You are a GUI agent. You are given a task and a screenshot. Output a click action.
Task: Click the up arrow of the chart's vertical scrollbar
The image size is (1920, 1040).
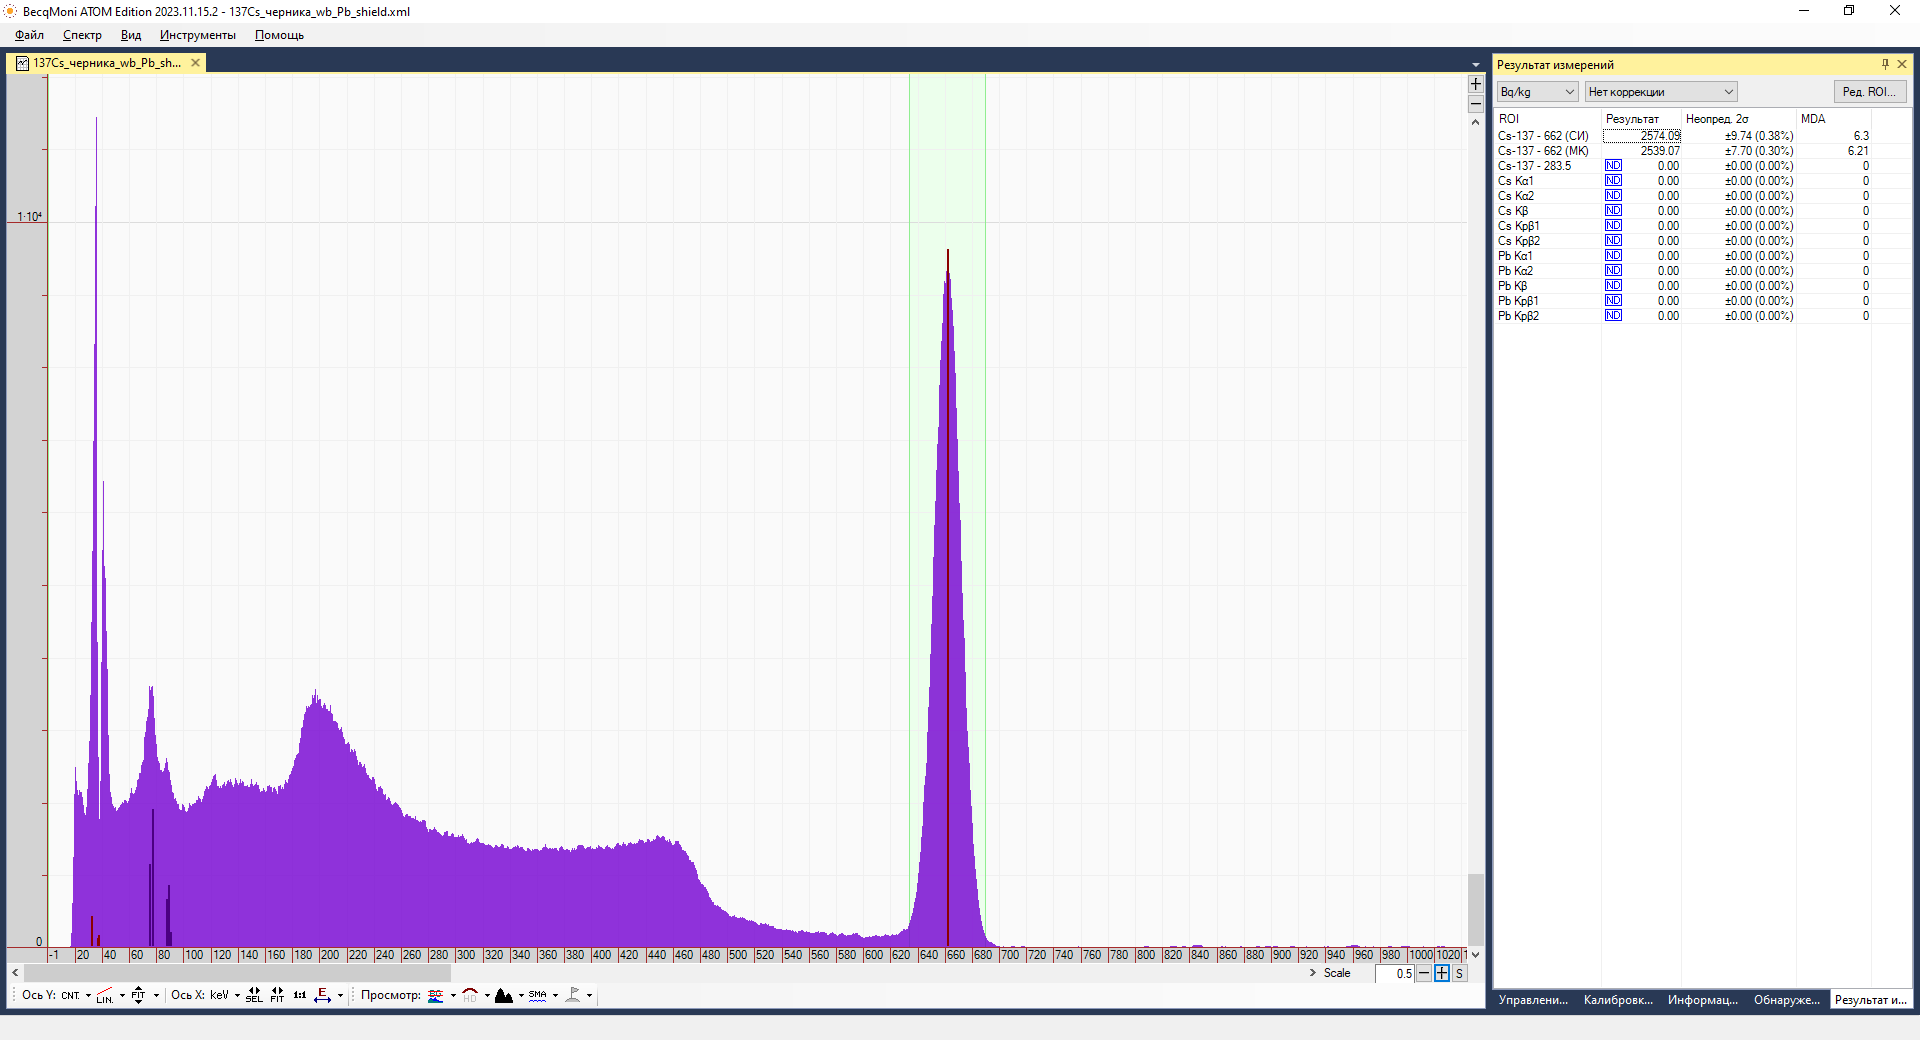pos(1476,122)
